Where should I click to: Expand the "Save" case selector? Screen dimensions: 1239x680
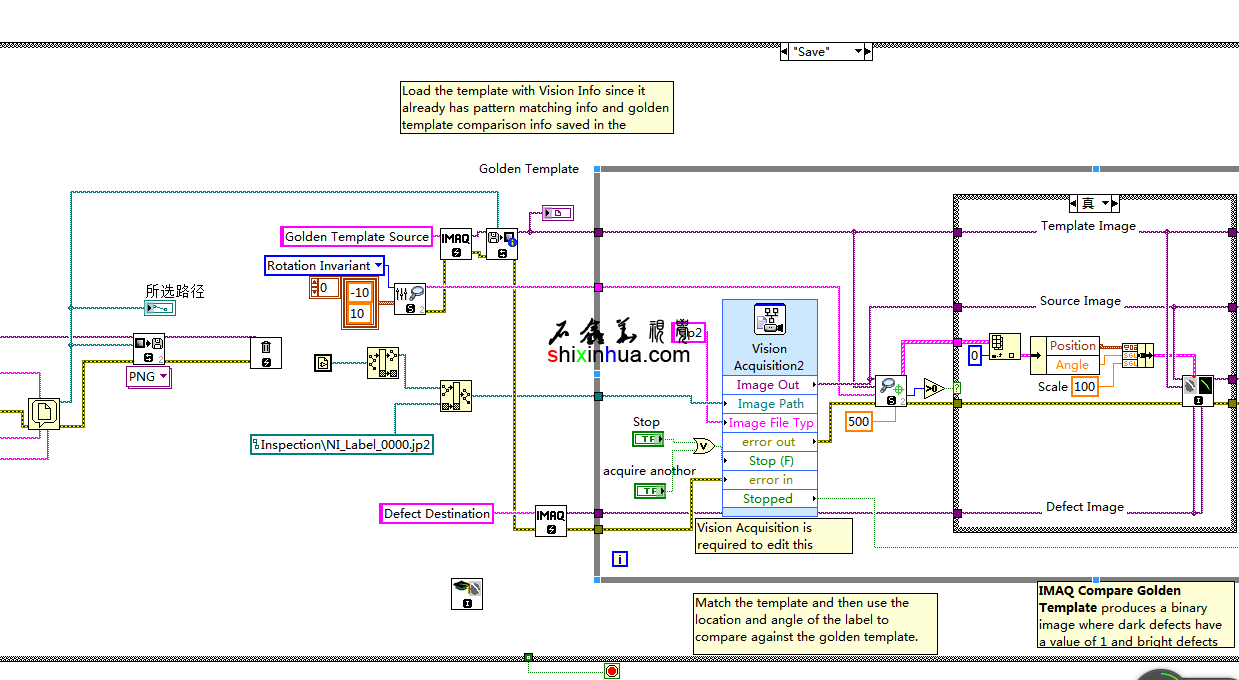[x=866, y=52]
